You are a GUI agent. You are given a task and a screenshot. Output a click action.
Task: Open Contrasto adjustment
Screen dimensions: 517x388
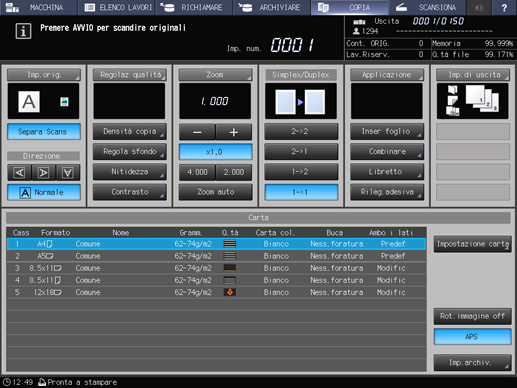tap(130, 192)
